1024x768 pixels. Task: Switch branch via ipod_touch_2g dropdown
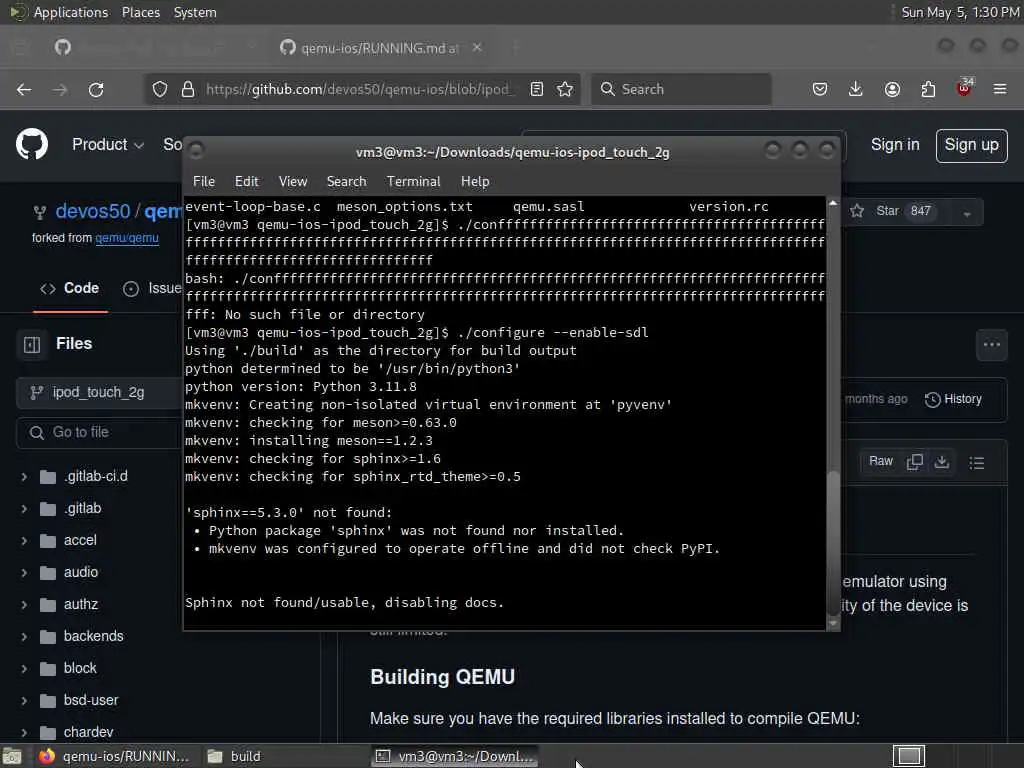[x=98, y=392]
